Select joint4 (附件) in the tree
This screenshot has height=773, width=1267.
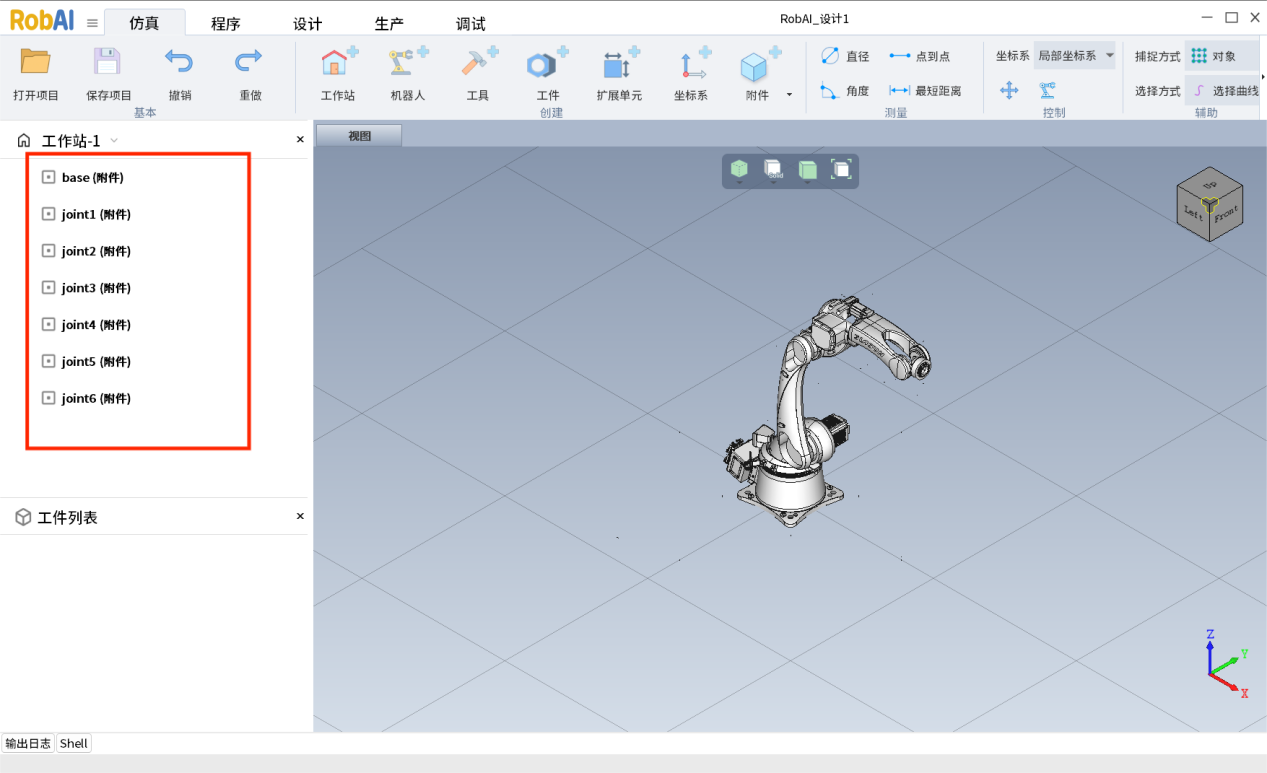click(x=95, y=325)
